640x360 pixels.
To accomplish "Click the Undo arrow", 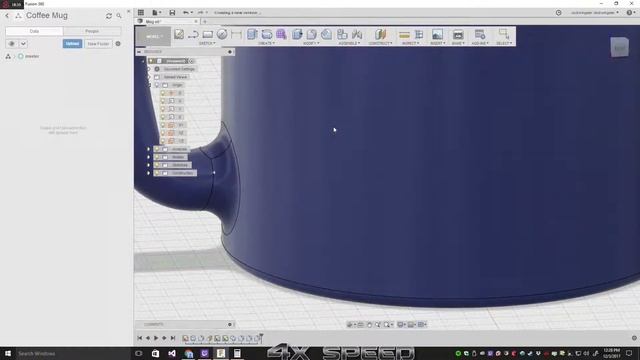I will [x=186, y=13].
